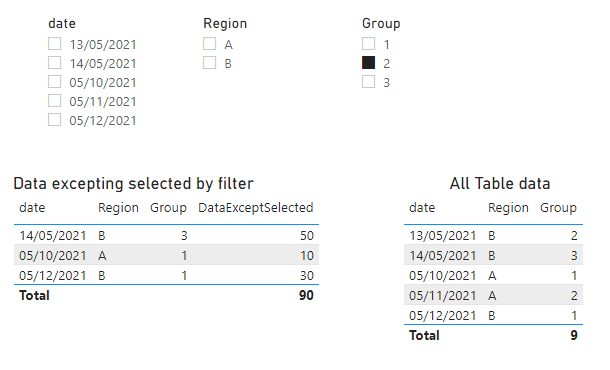The height and width of the screenshot is (370, 610).
Task: Click 14/05/2021 in All Table data
Action: [442, 256]
